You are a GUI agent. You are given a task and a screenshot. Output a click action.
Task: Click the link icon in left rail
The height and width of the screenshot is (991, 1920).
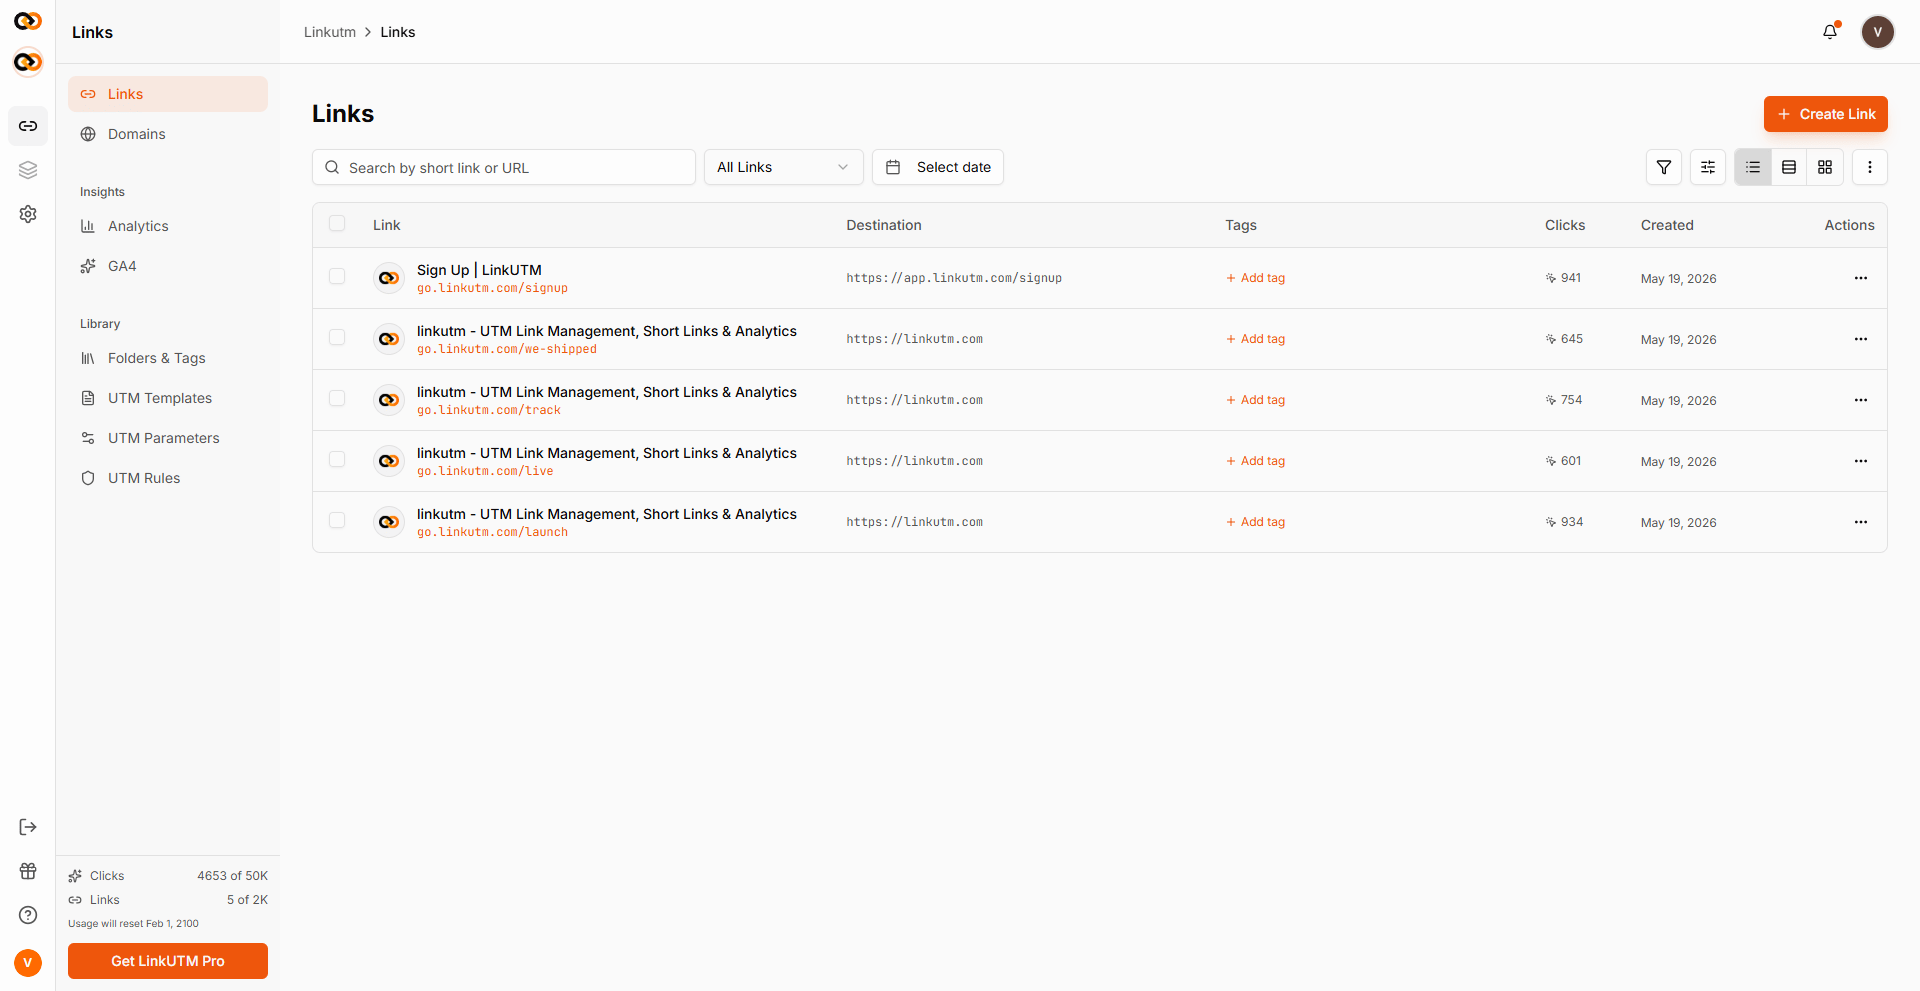tap(28, 126)
